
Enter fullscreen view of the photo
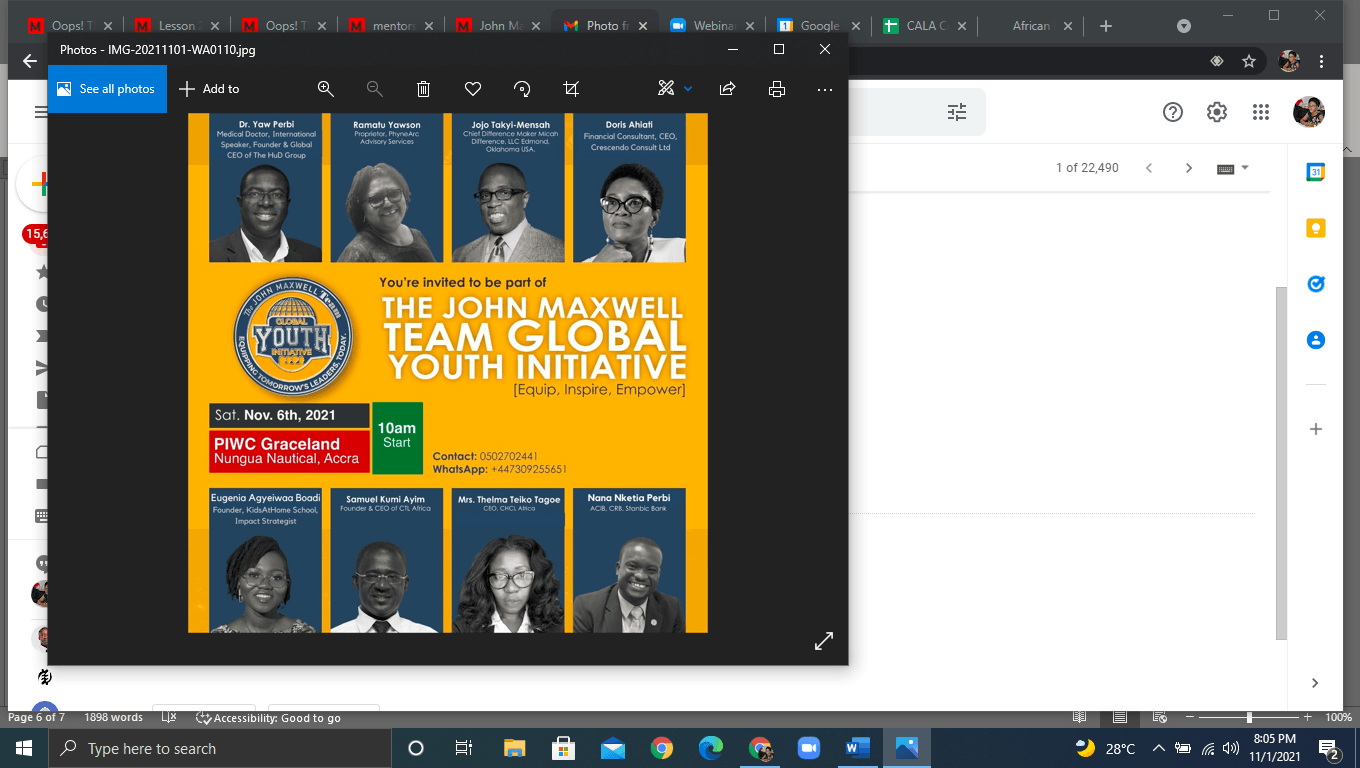coord(824,641)
